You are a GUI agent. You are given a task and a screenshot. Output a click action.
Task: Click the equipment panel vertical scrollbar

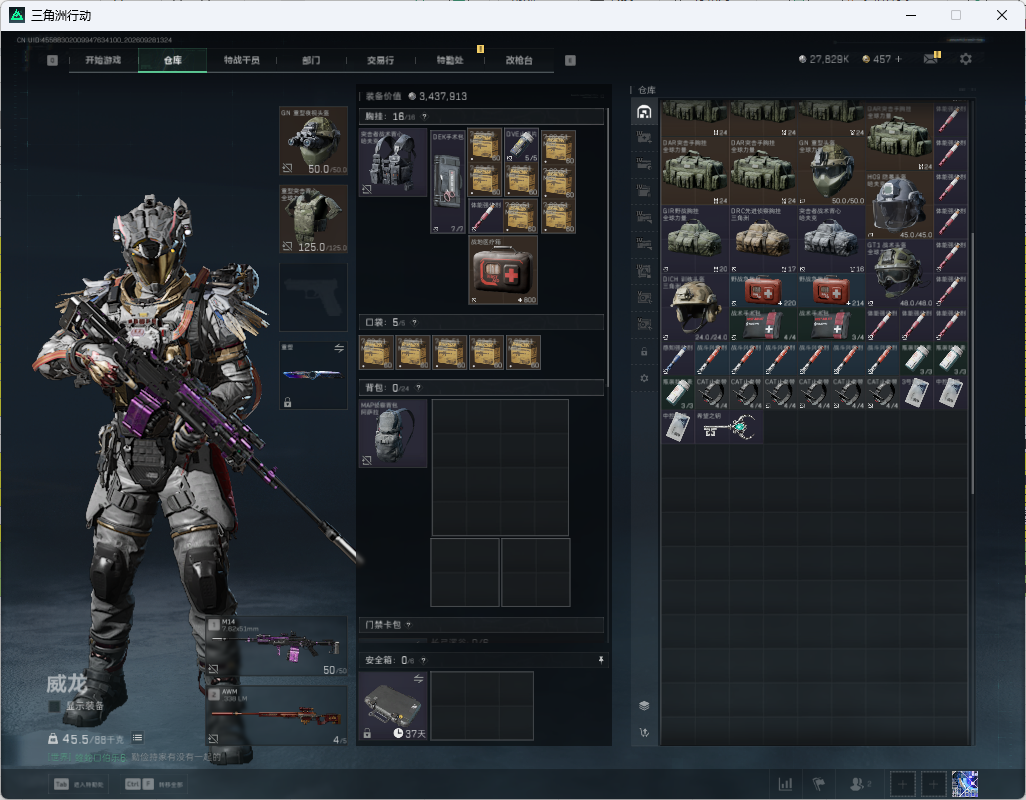(608, 249)
